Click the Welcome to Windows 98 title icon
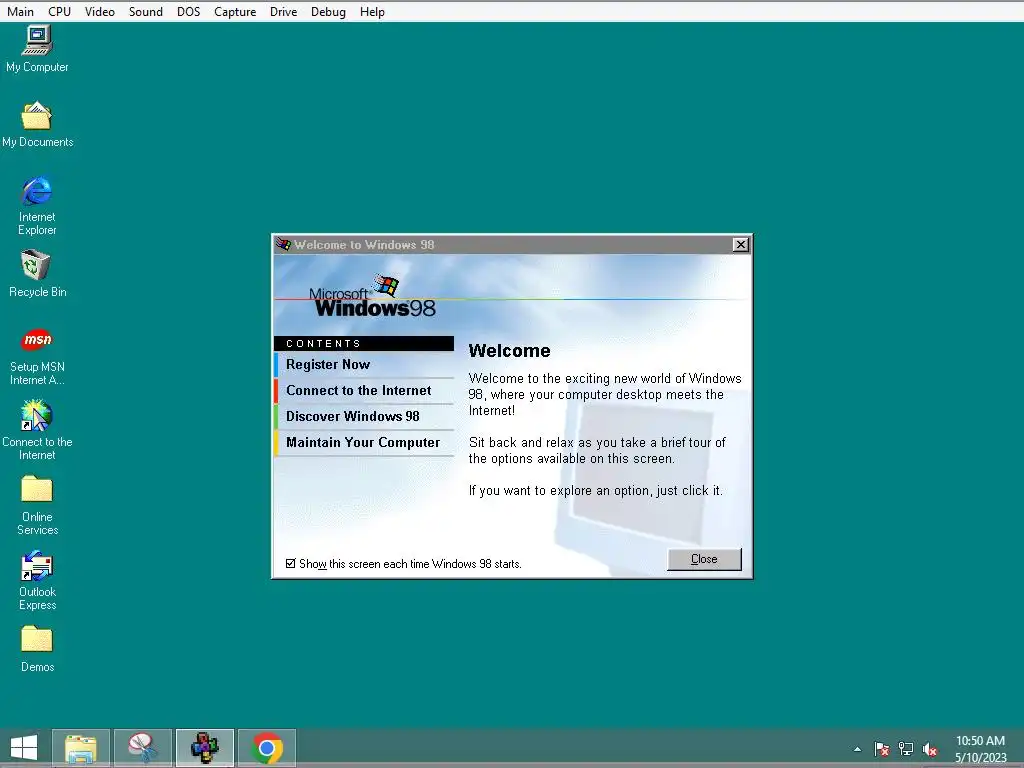Screen dimensions: 1024x768 [x=283, y=244]
